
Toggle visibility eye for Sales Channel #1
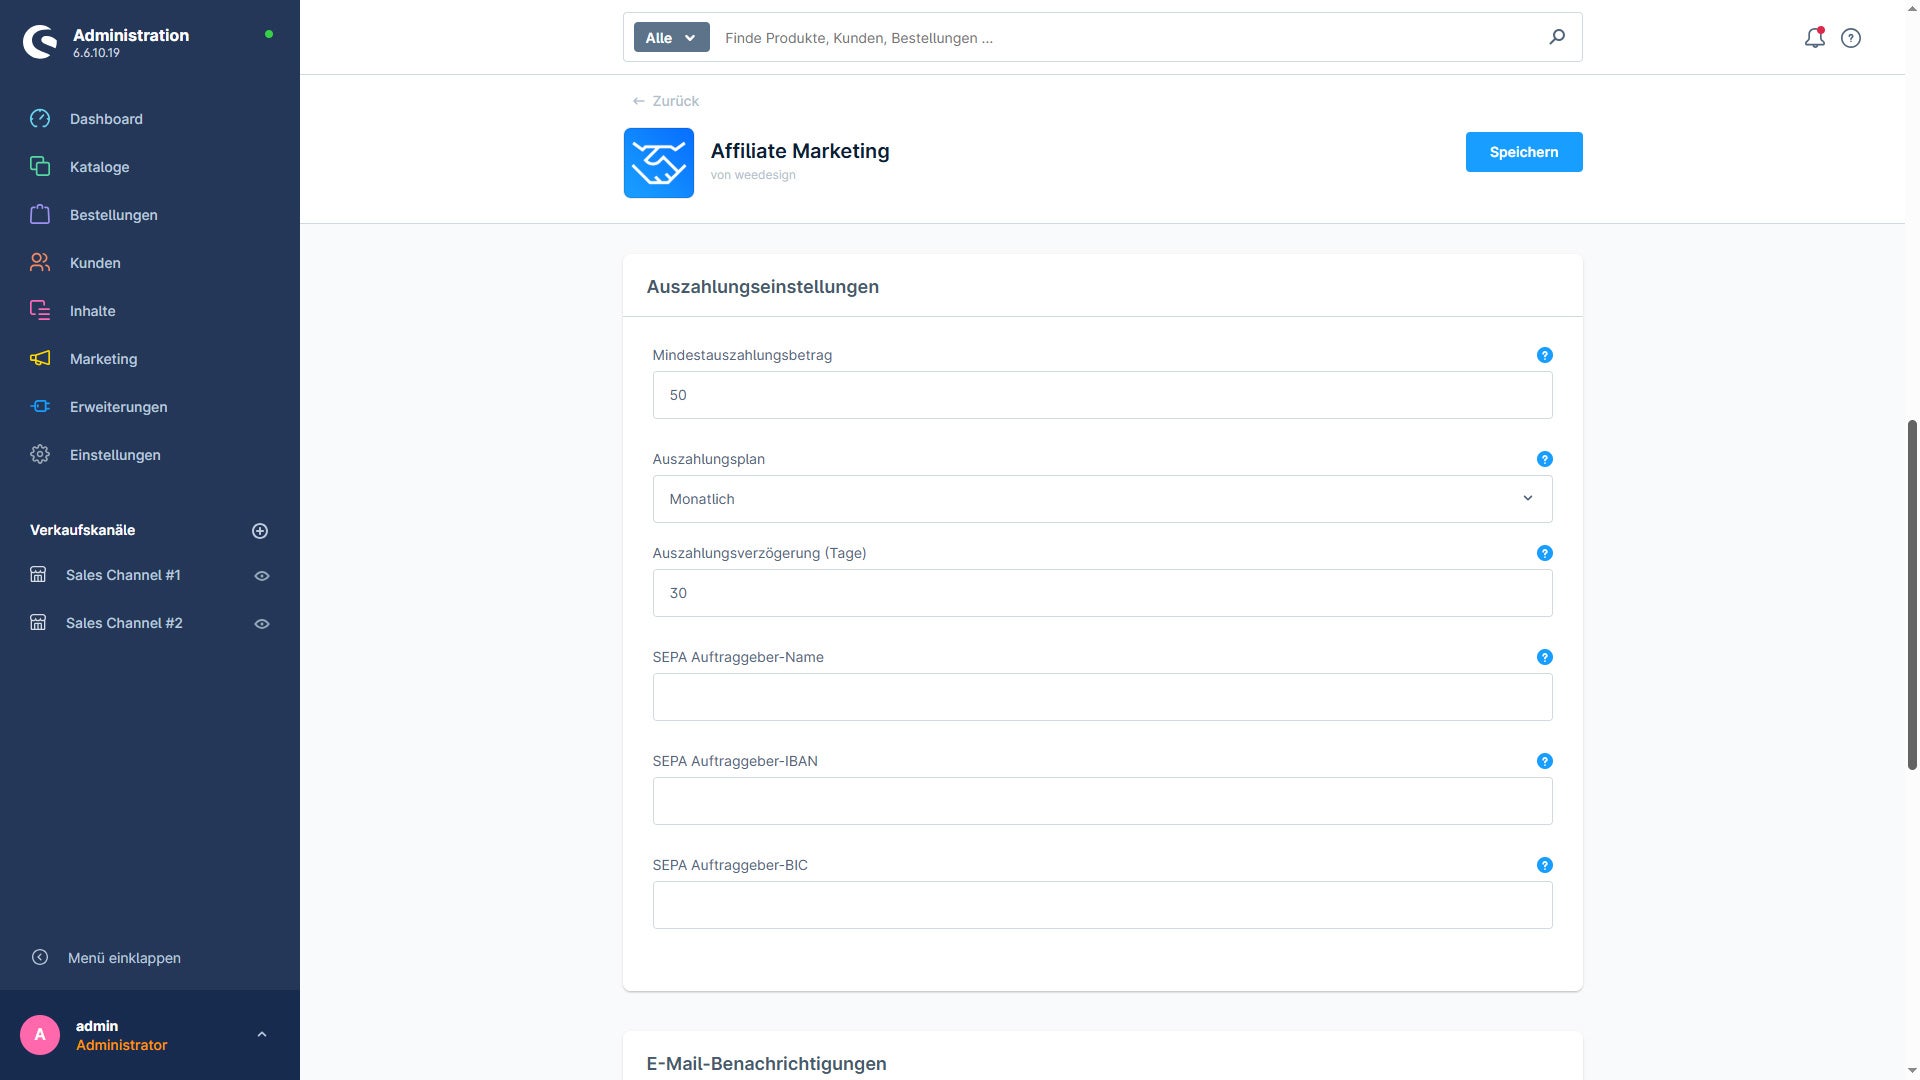pos(262,576)
